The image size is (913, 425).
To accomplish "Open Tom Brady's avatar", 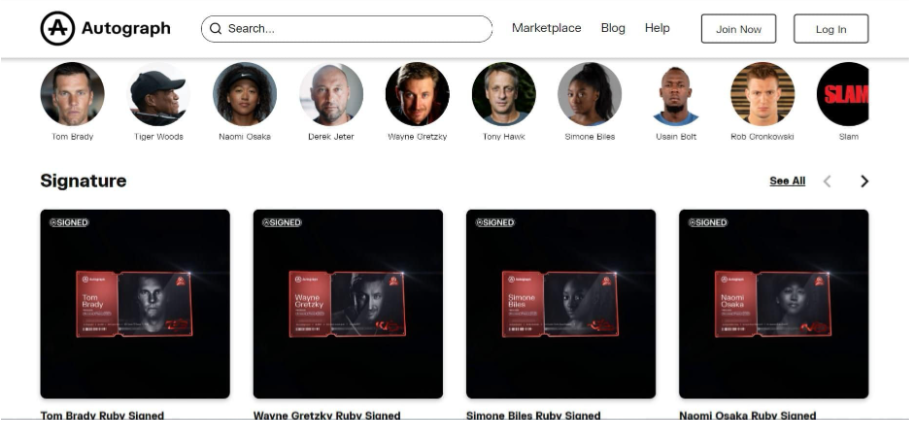I will [x=72, y=94].
